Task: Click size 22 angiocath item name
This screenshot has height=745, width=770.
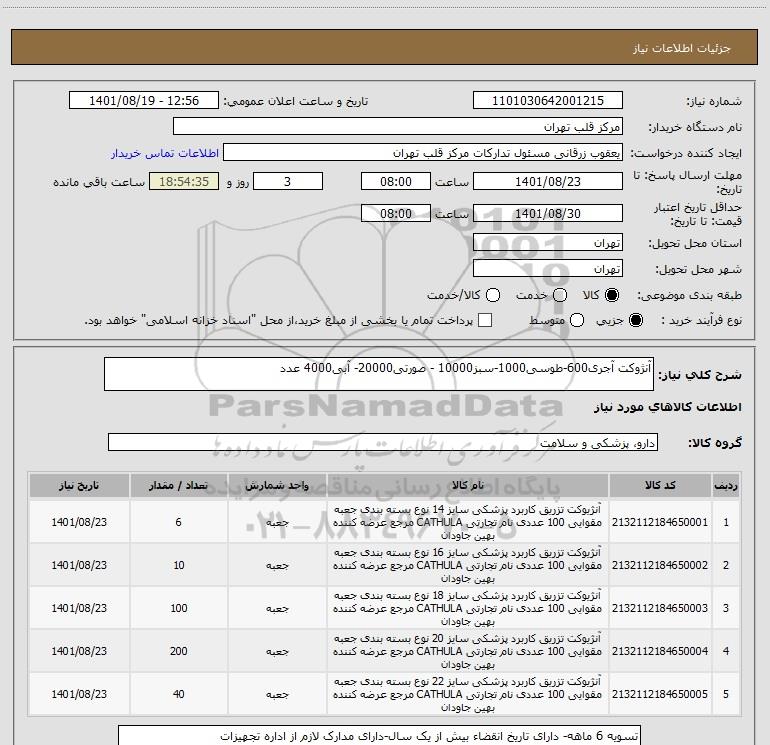Action: point(468,694)
